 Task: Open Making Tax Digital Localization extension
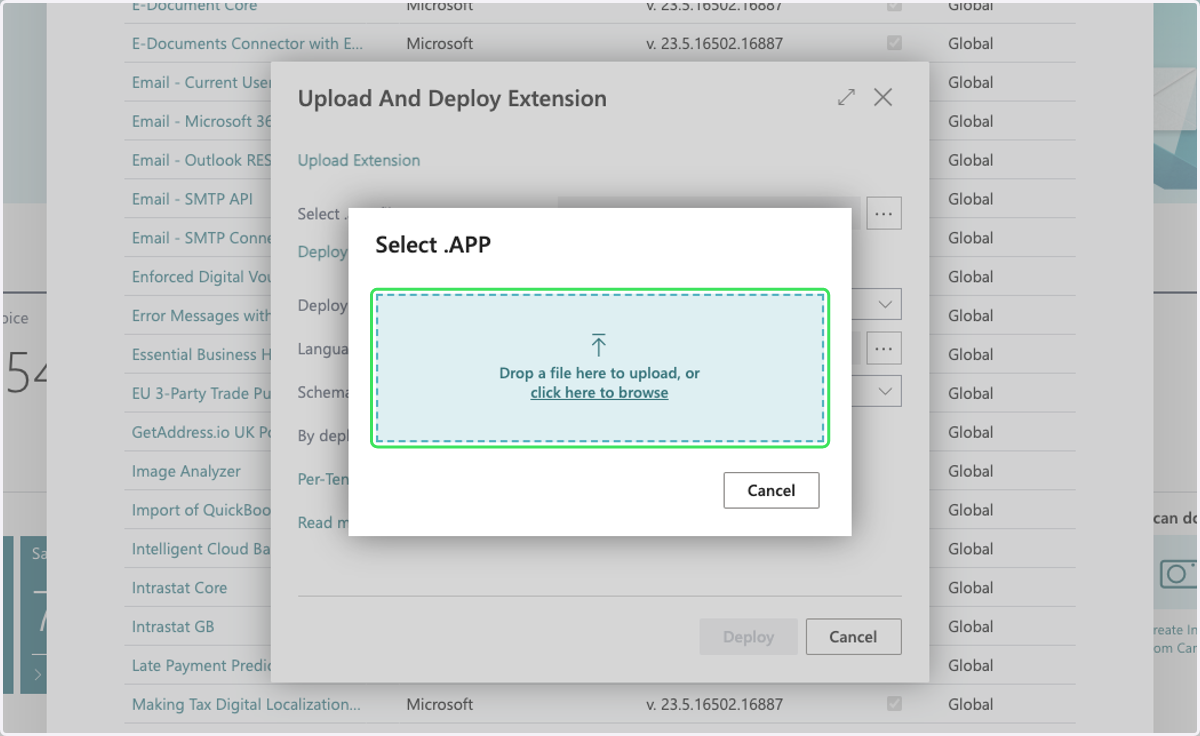point(246,705)
